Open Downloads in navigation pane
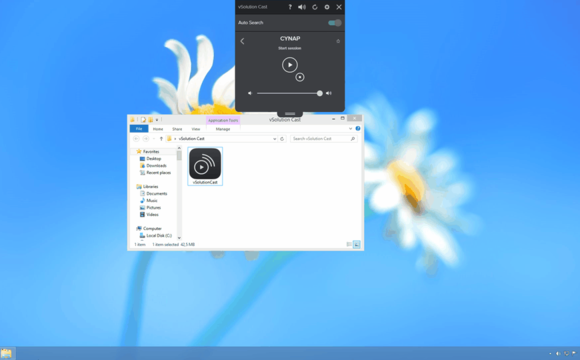 (x=156, y=165)
